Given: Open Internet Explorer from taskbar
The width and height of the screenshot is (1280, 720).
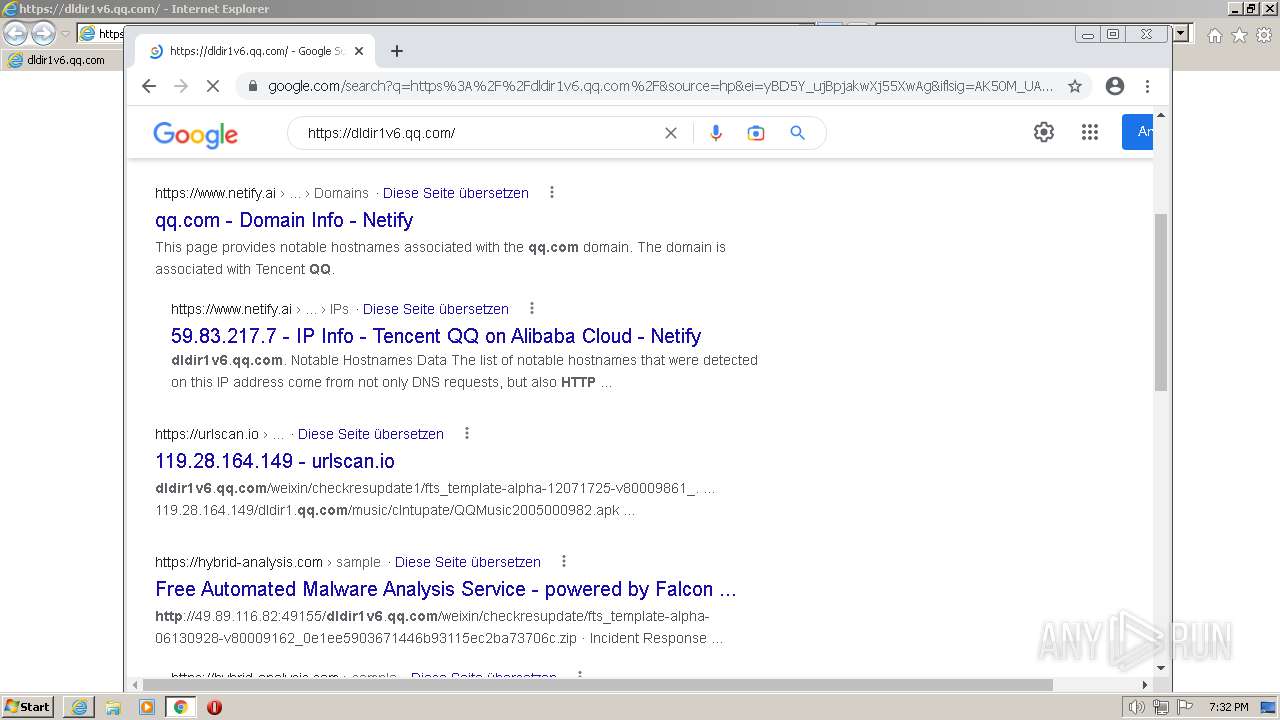Looking at the screenshot, I should (x=79, y=707).
